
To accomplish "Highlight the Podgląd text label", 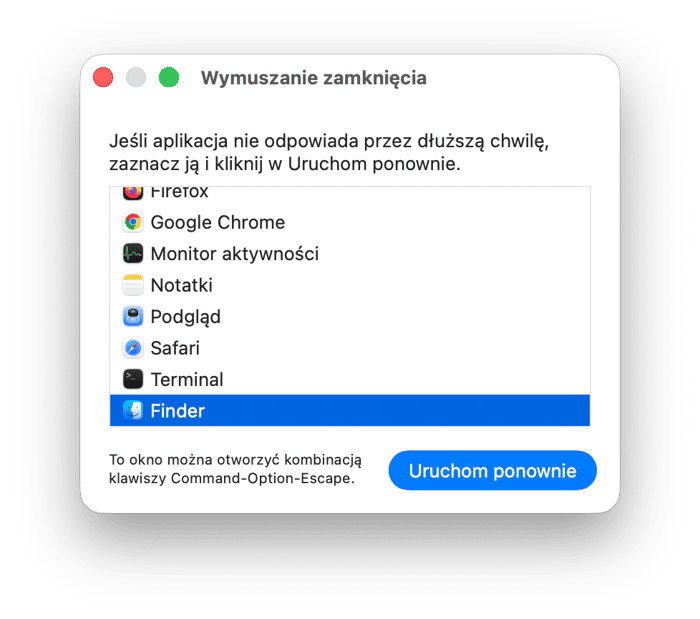I will pyautogui.click(x=185, y=317).
